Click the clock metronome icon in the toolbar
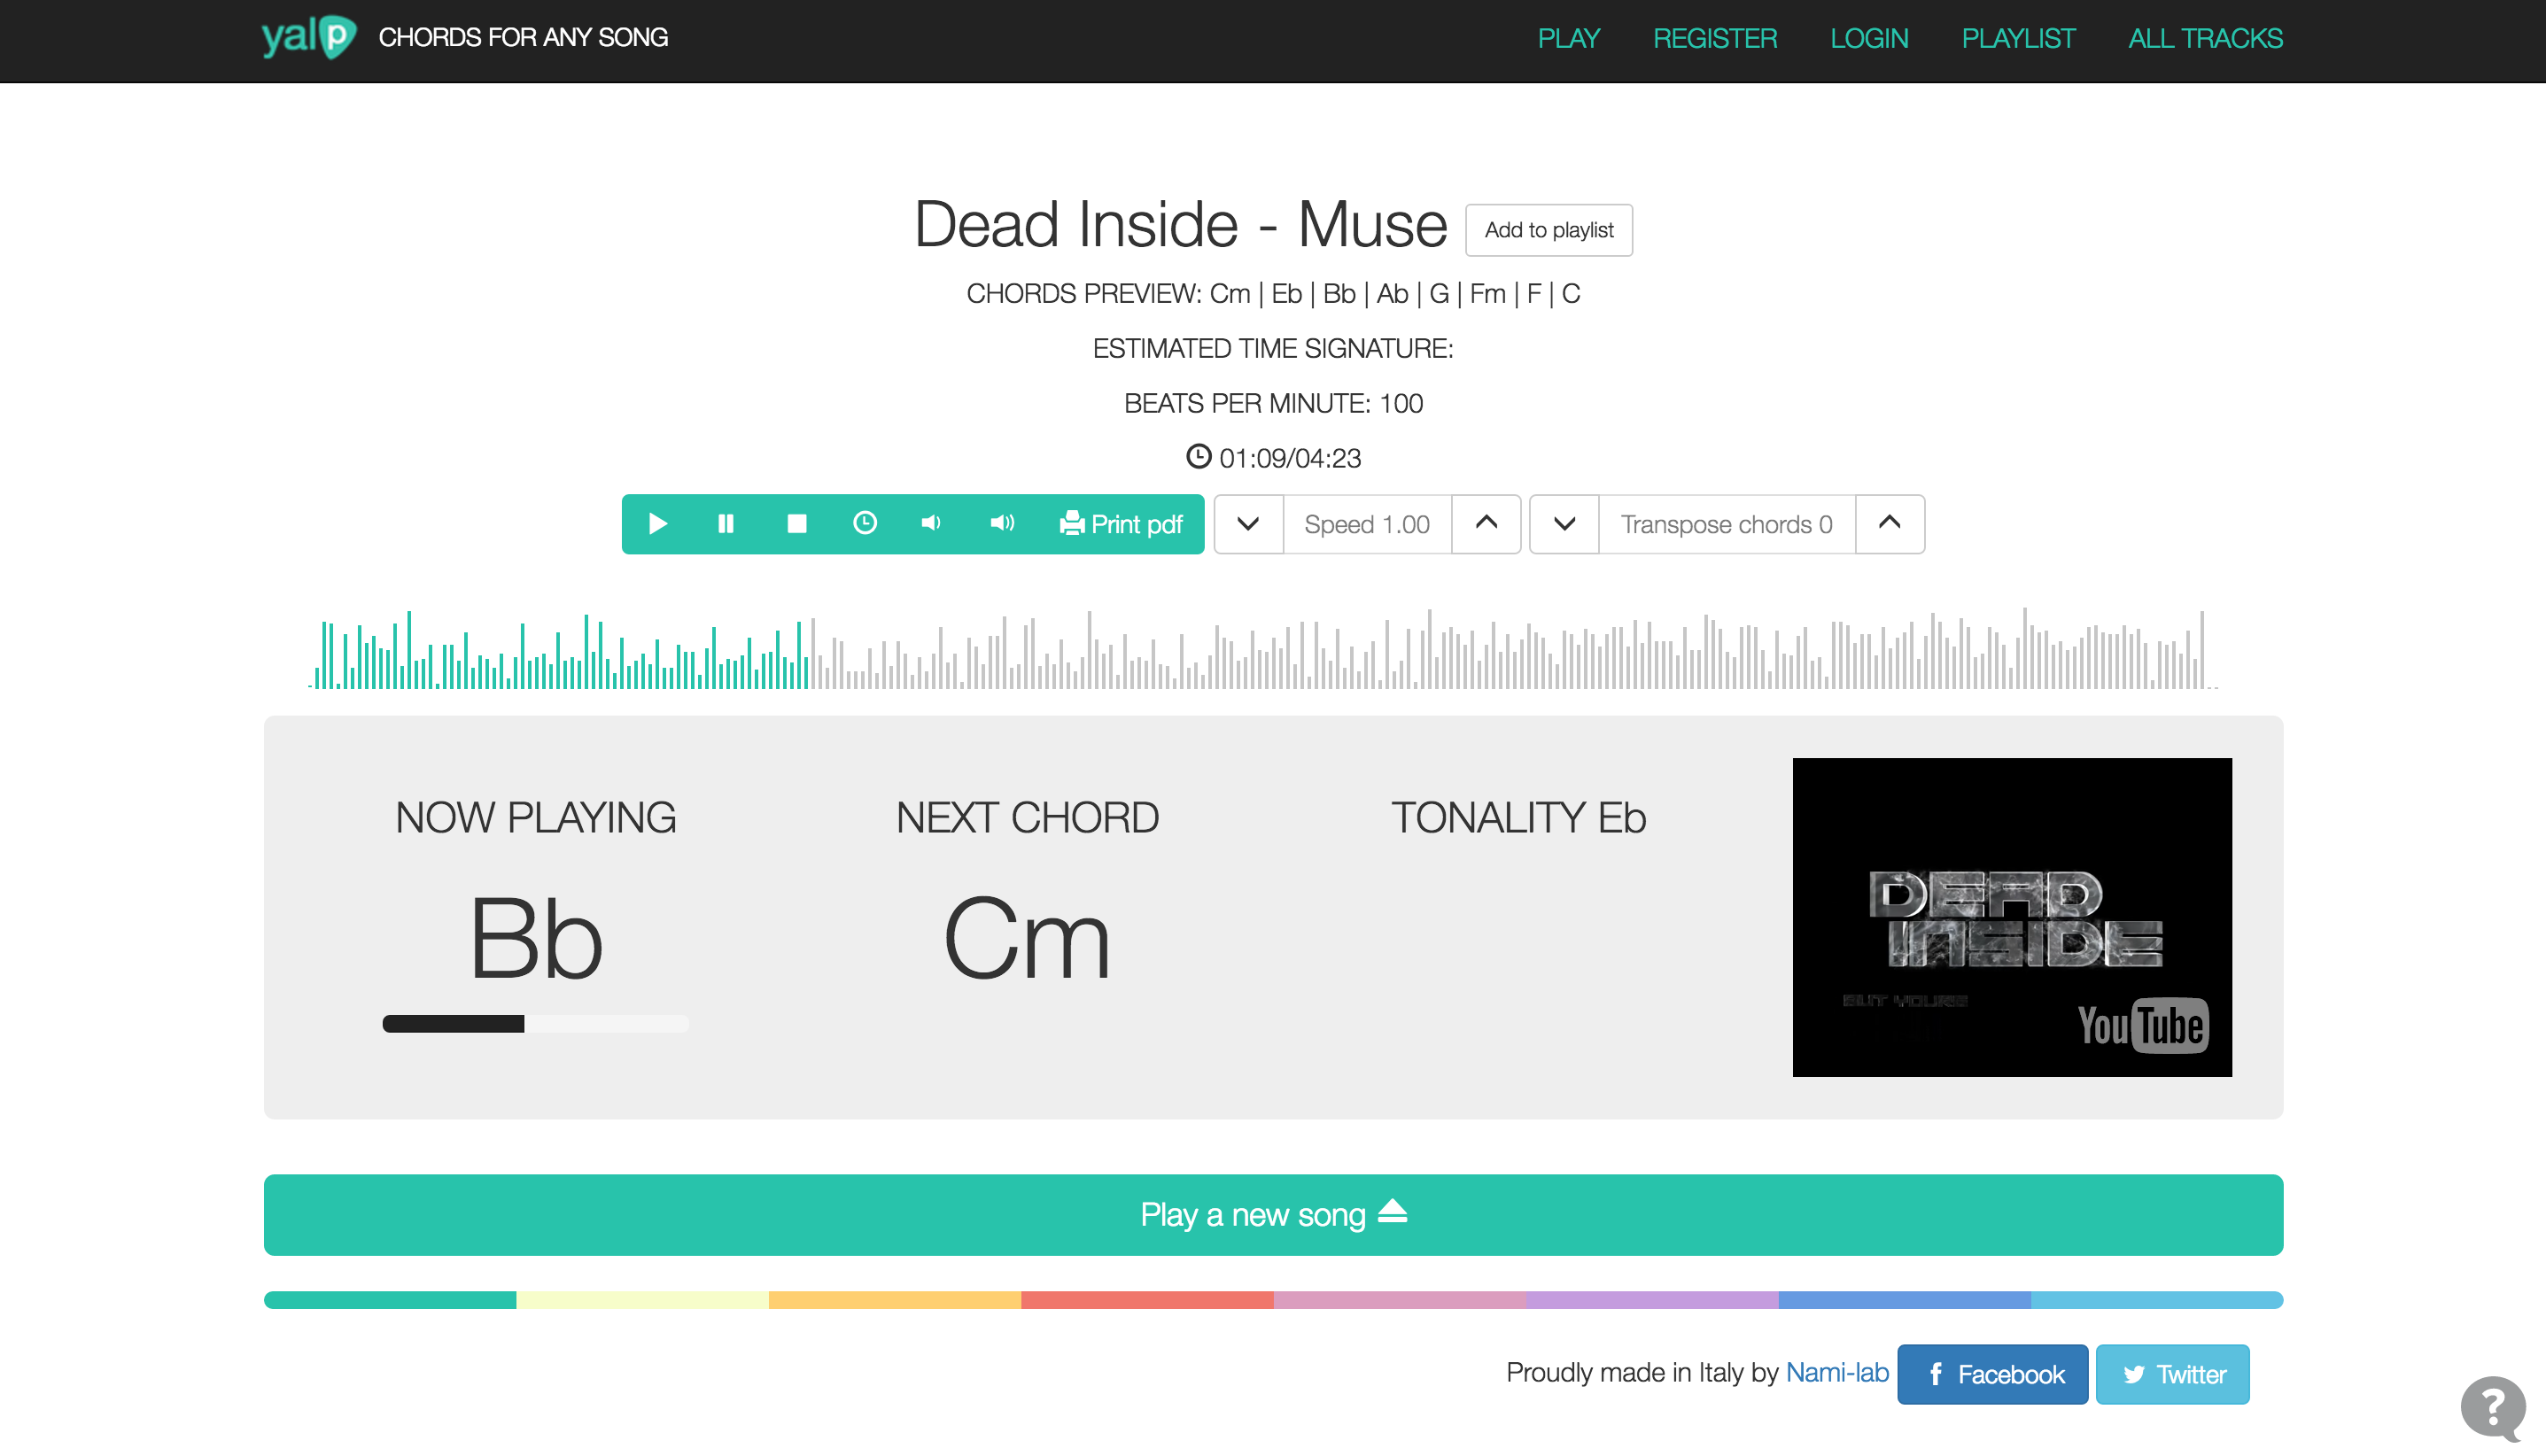Screen dimensions: 2546x1456 pos(865,524)
